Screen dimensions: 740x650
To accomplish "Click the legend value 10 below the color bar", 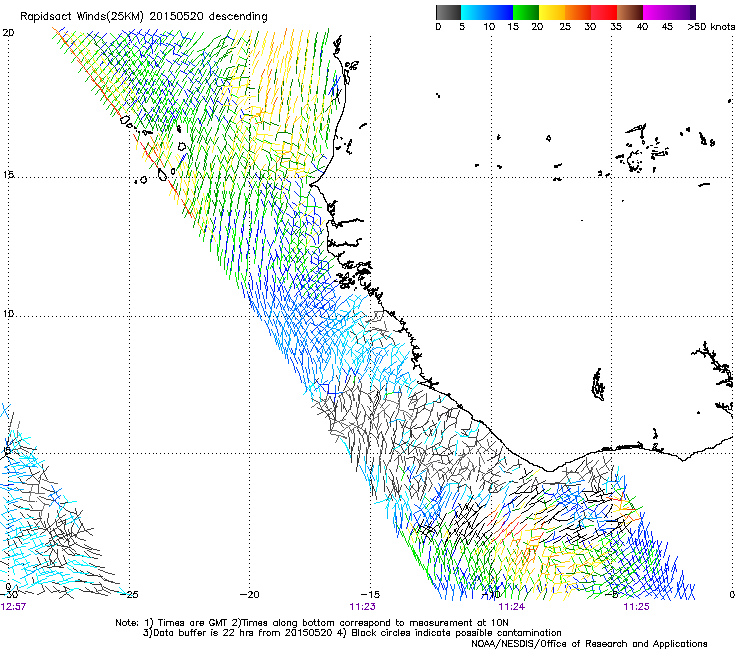I will [x=489, y=27].
